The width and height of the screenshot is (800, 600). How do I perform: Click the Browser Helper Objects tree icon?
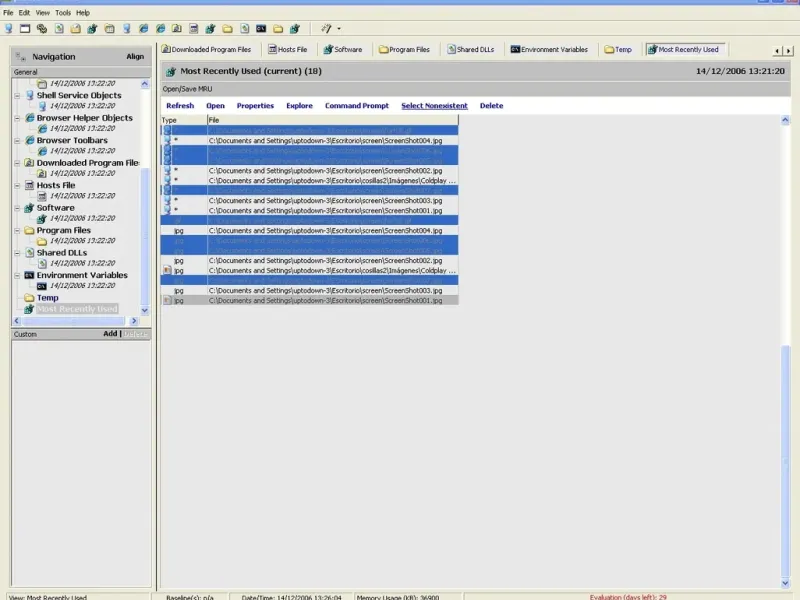(29, 118)
